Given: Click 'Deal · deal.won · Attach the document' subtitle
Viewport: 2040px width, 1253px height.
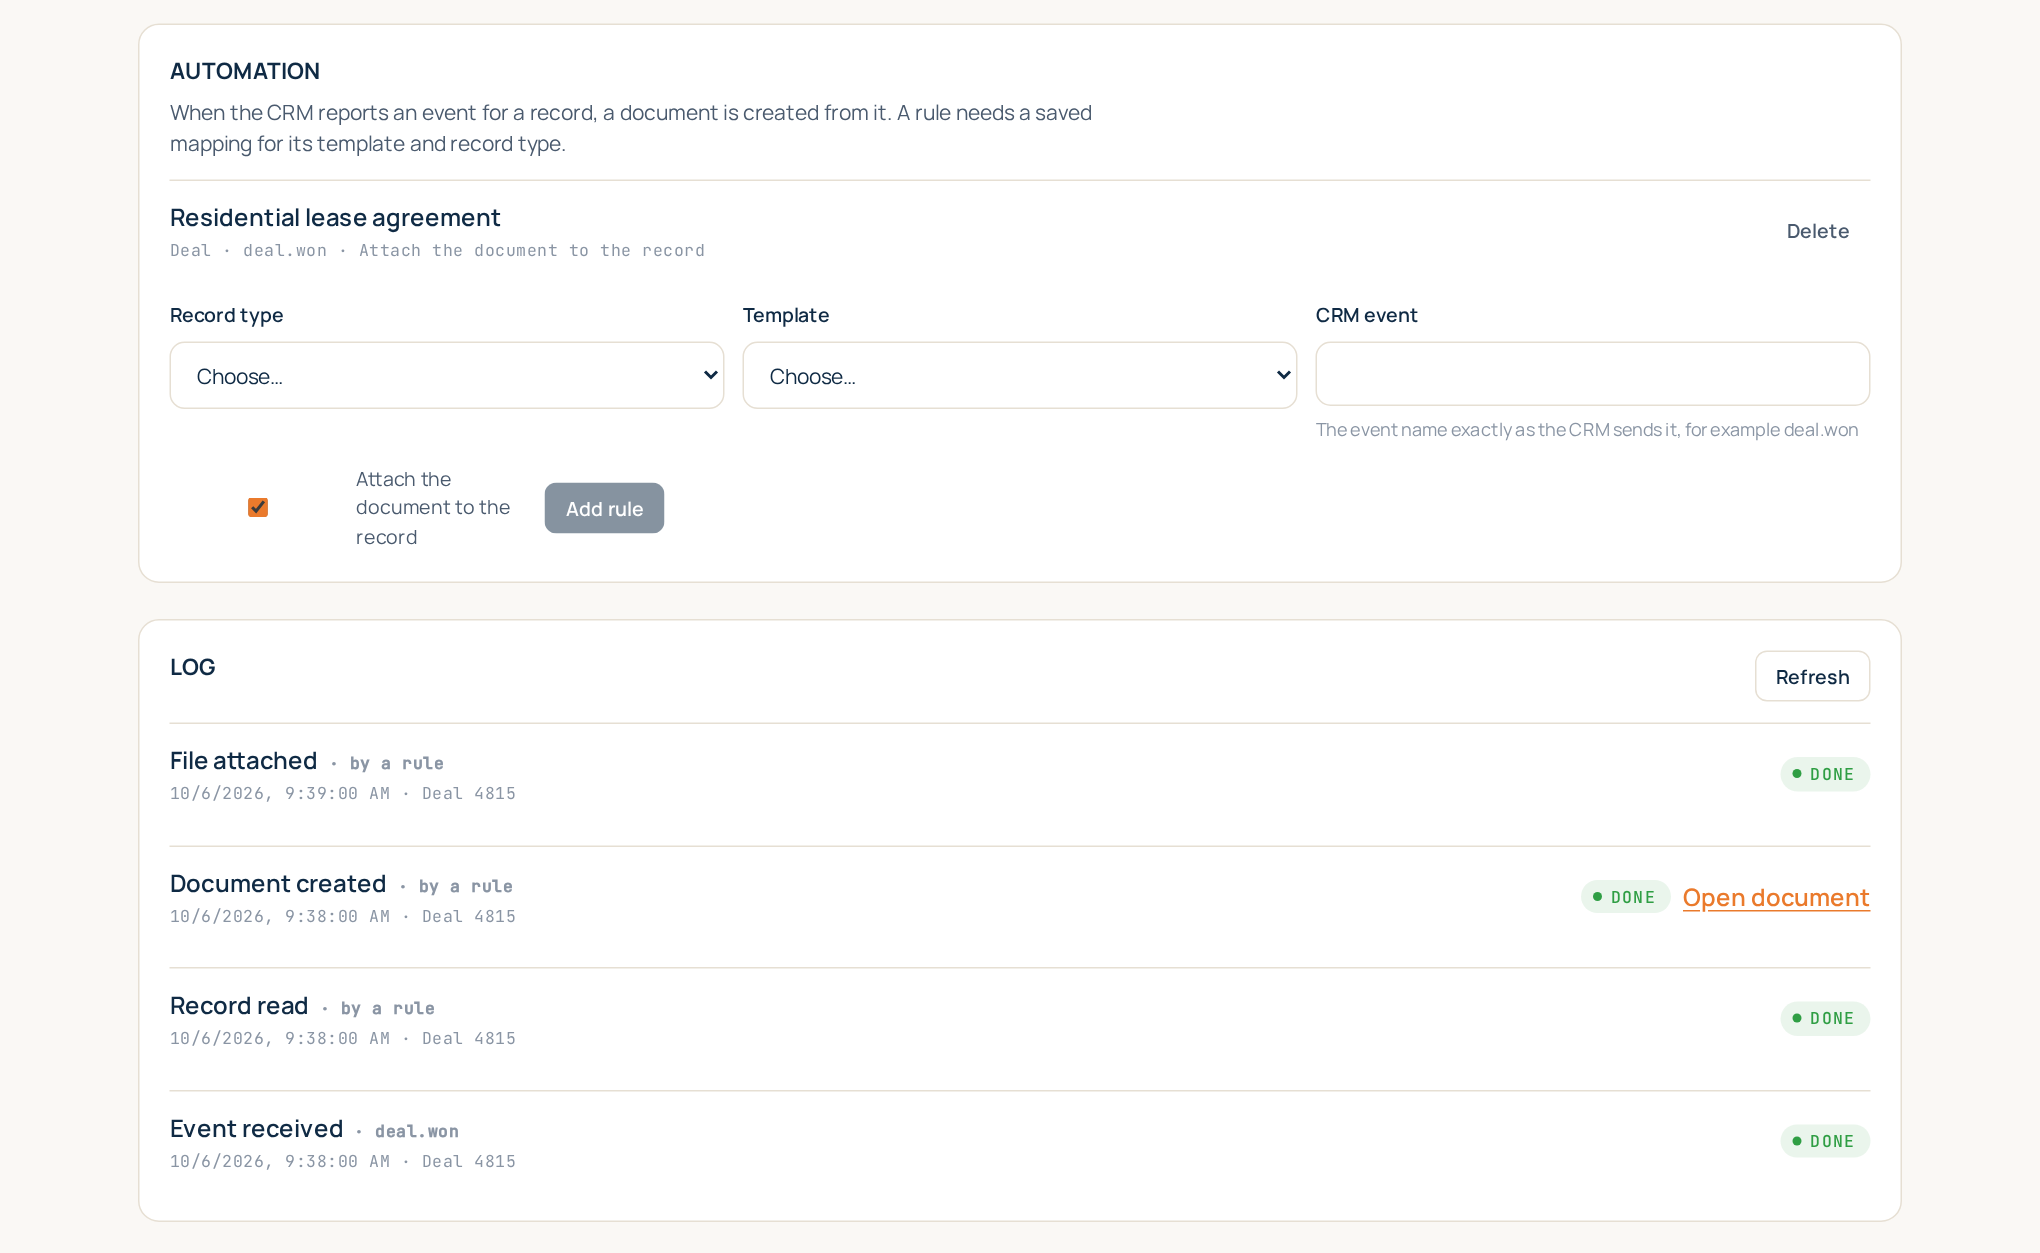Looking at the screenshot, I should 437,250.
